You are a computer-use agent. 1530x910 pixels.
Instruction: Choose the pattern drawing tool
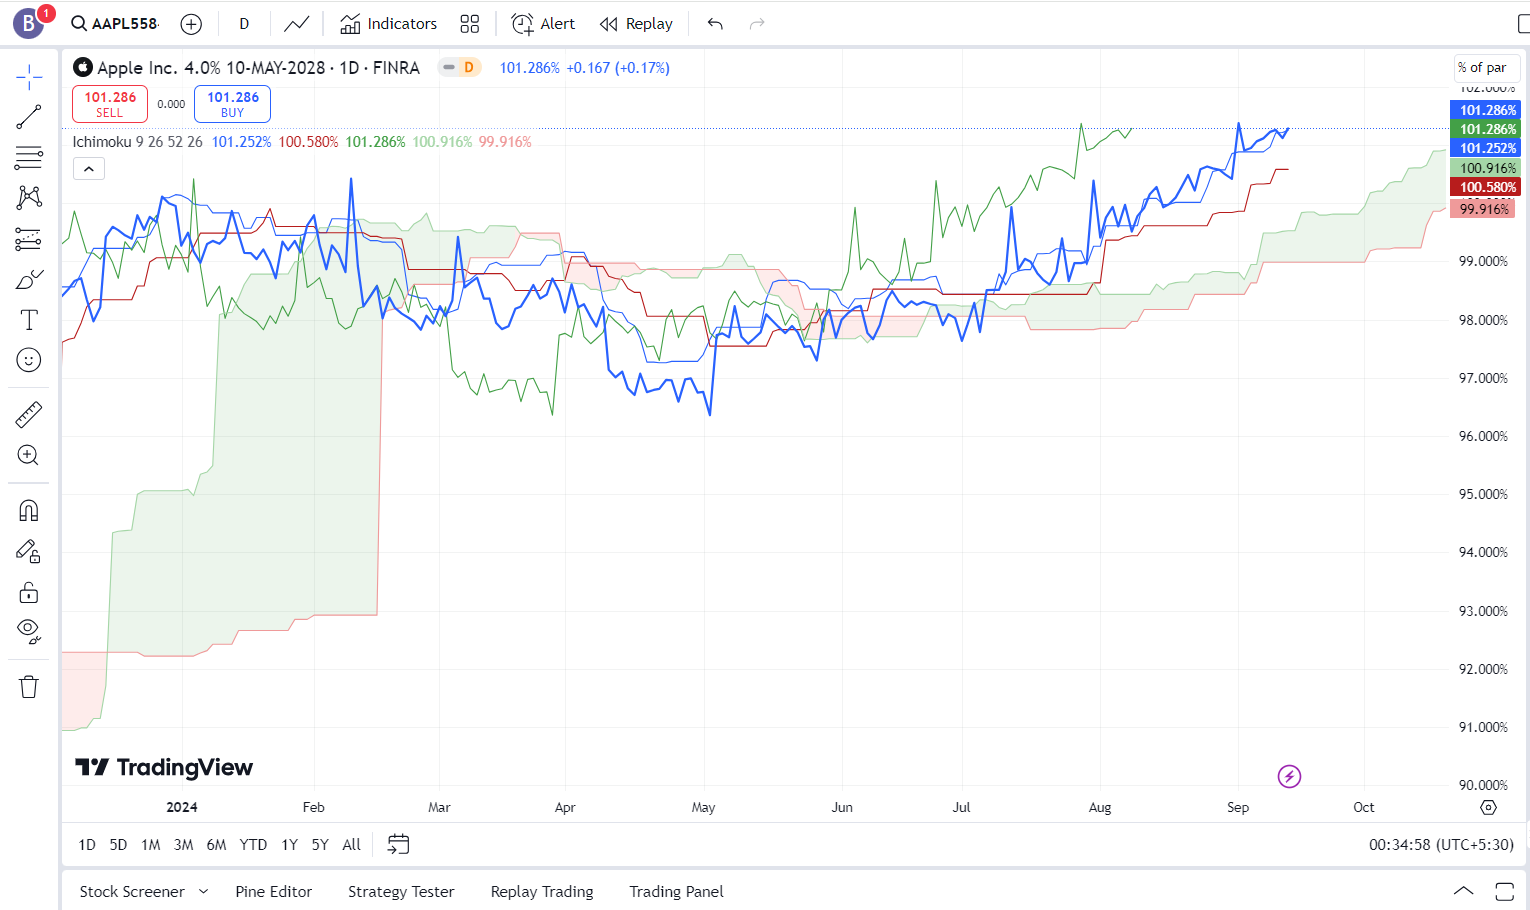pos(29,197)
